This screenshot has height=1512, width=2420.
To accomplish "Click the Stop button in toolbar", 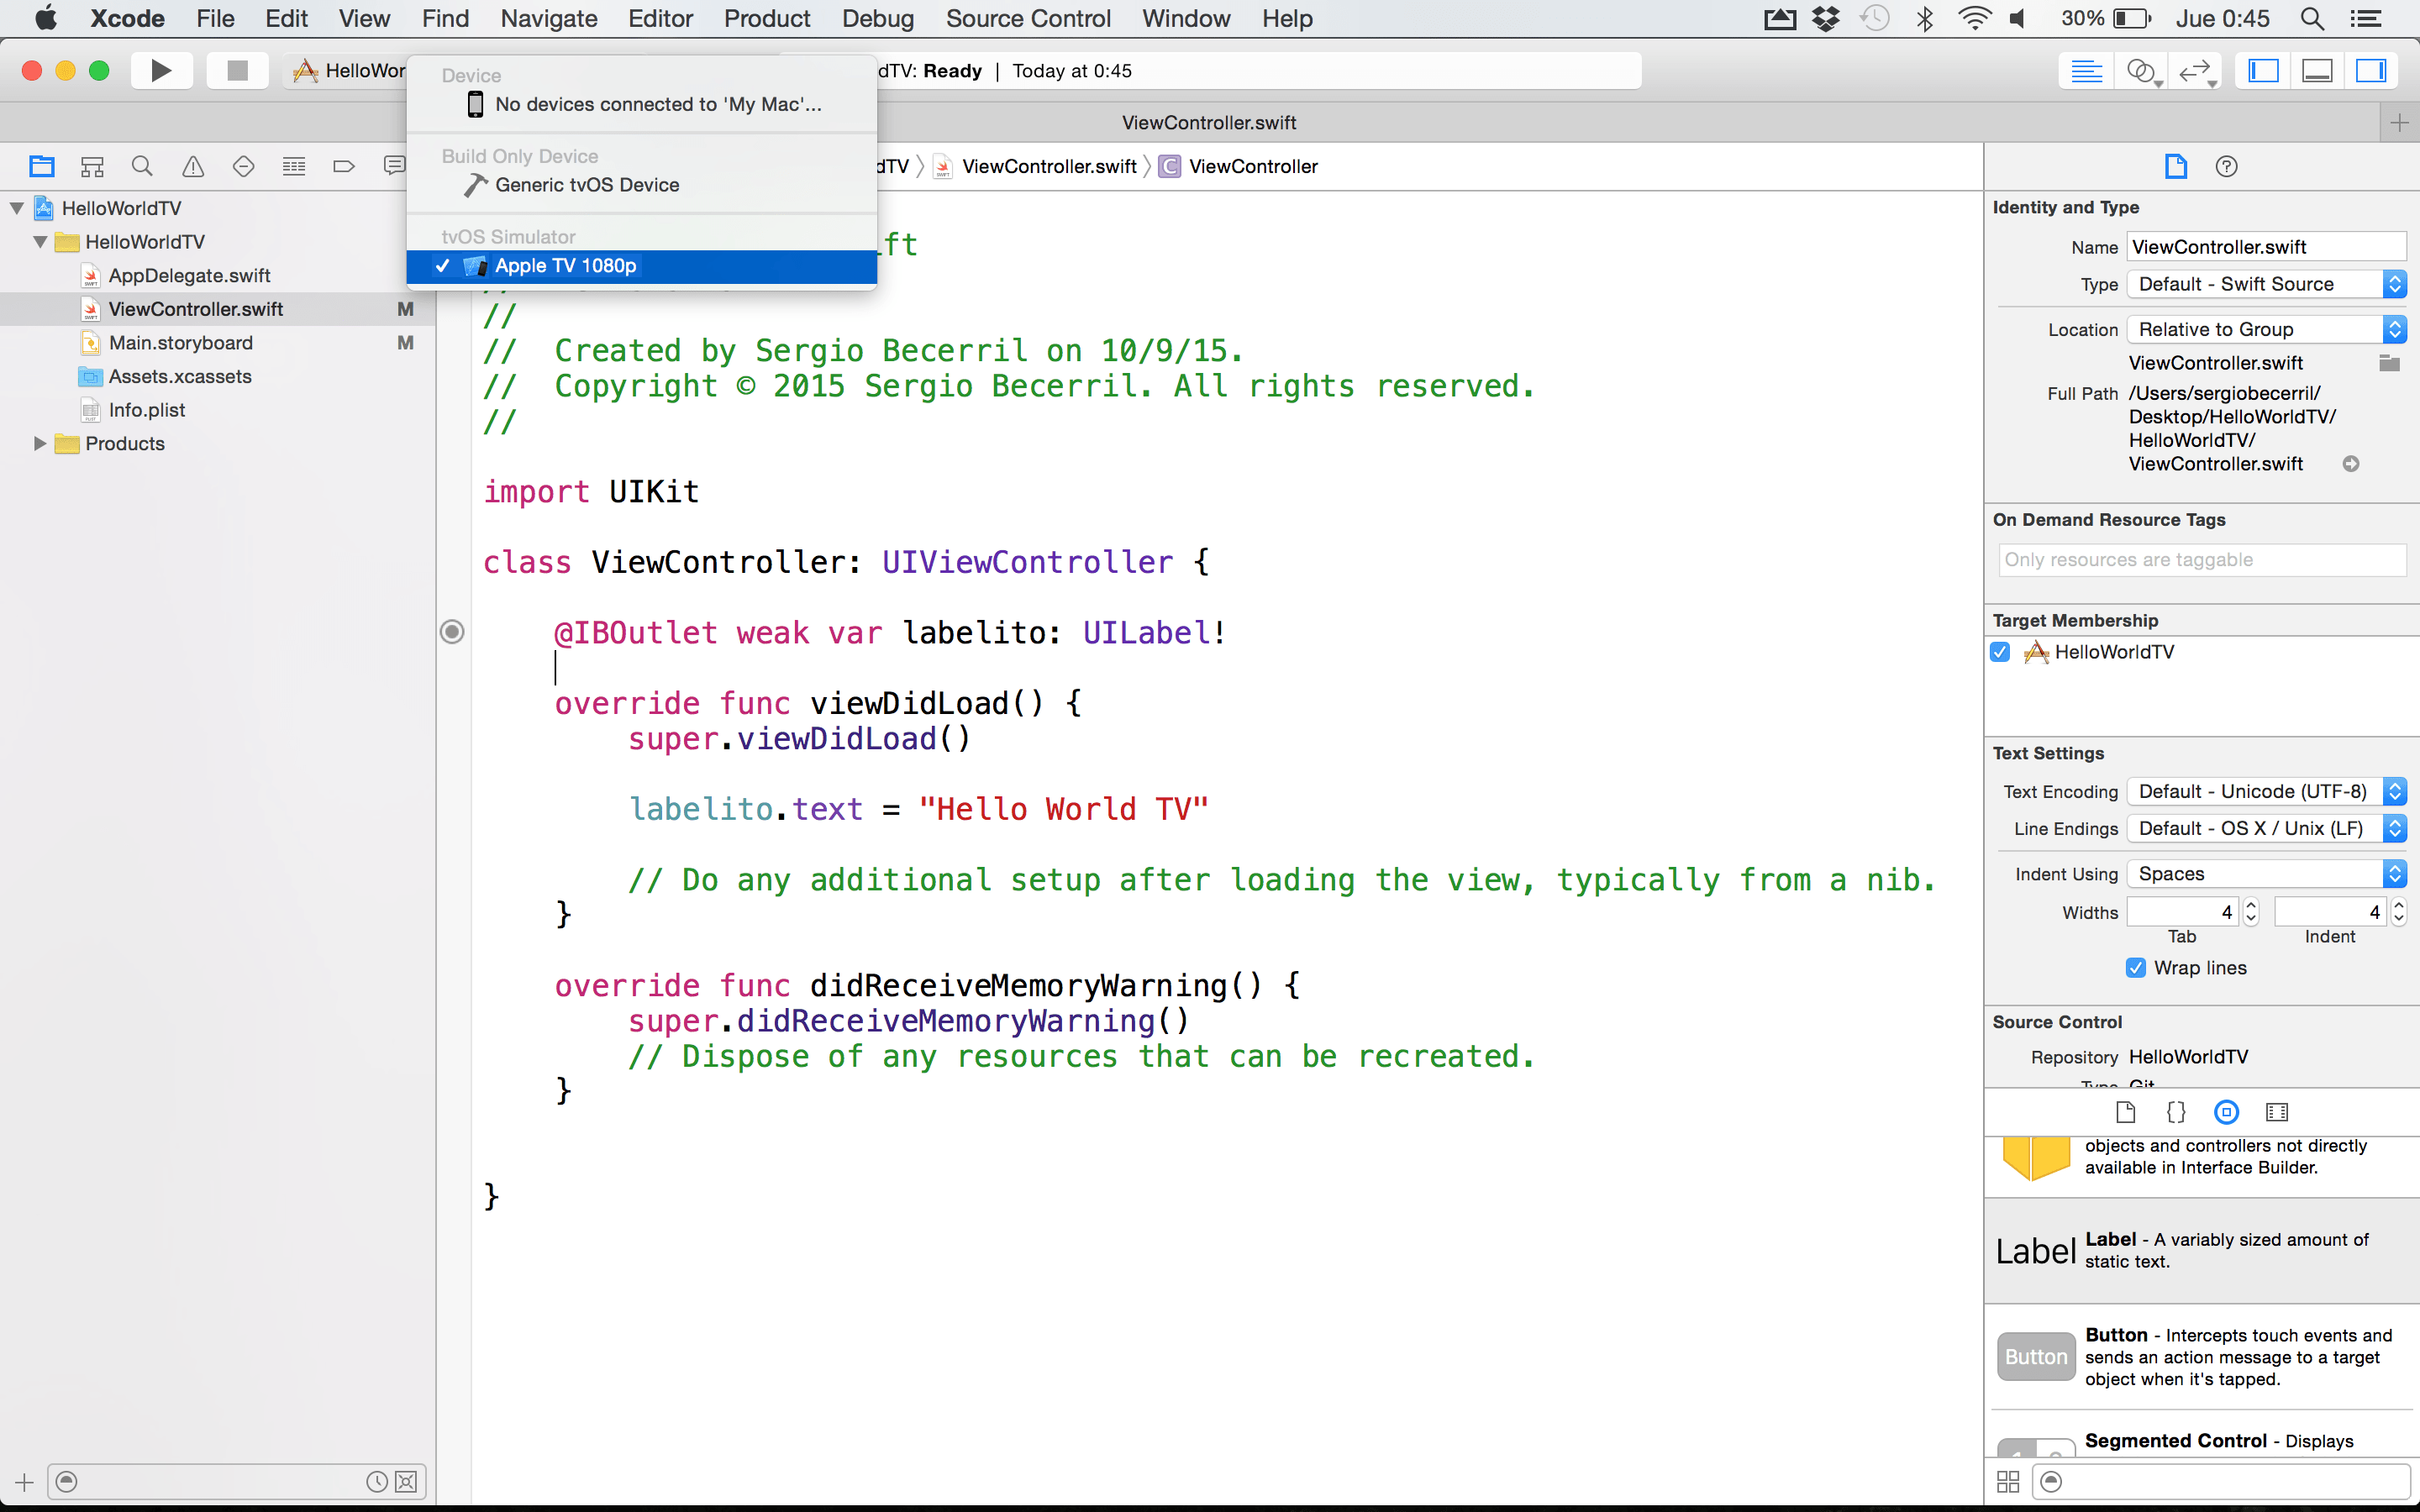I will (237, 70).
